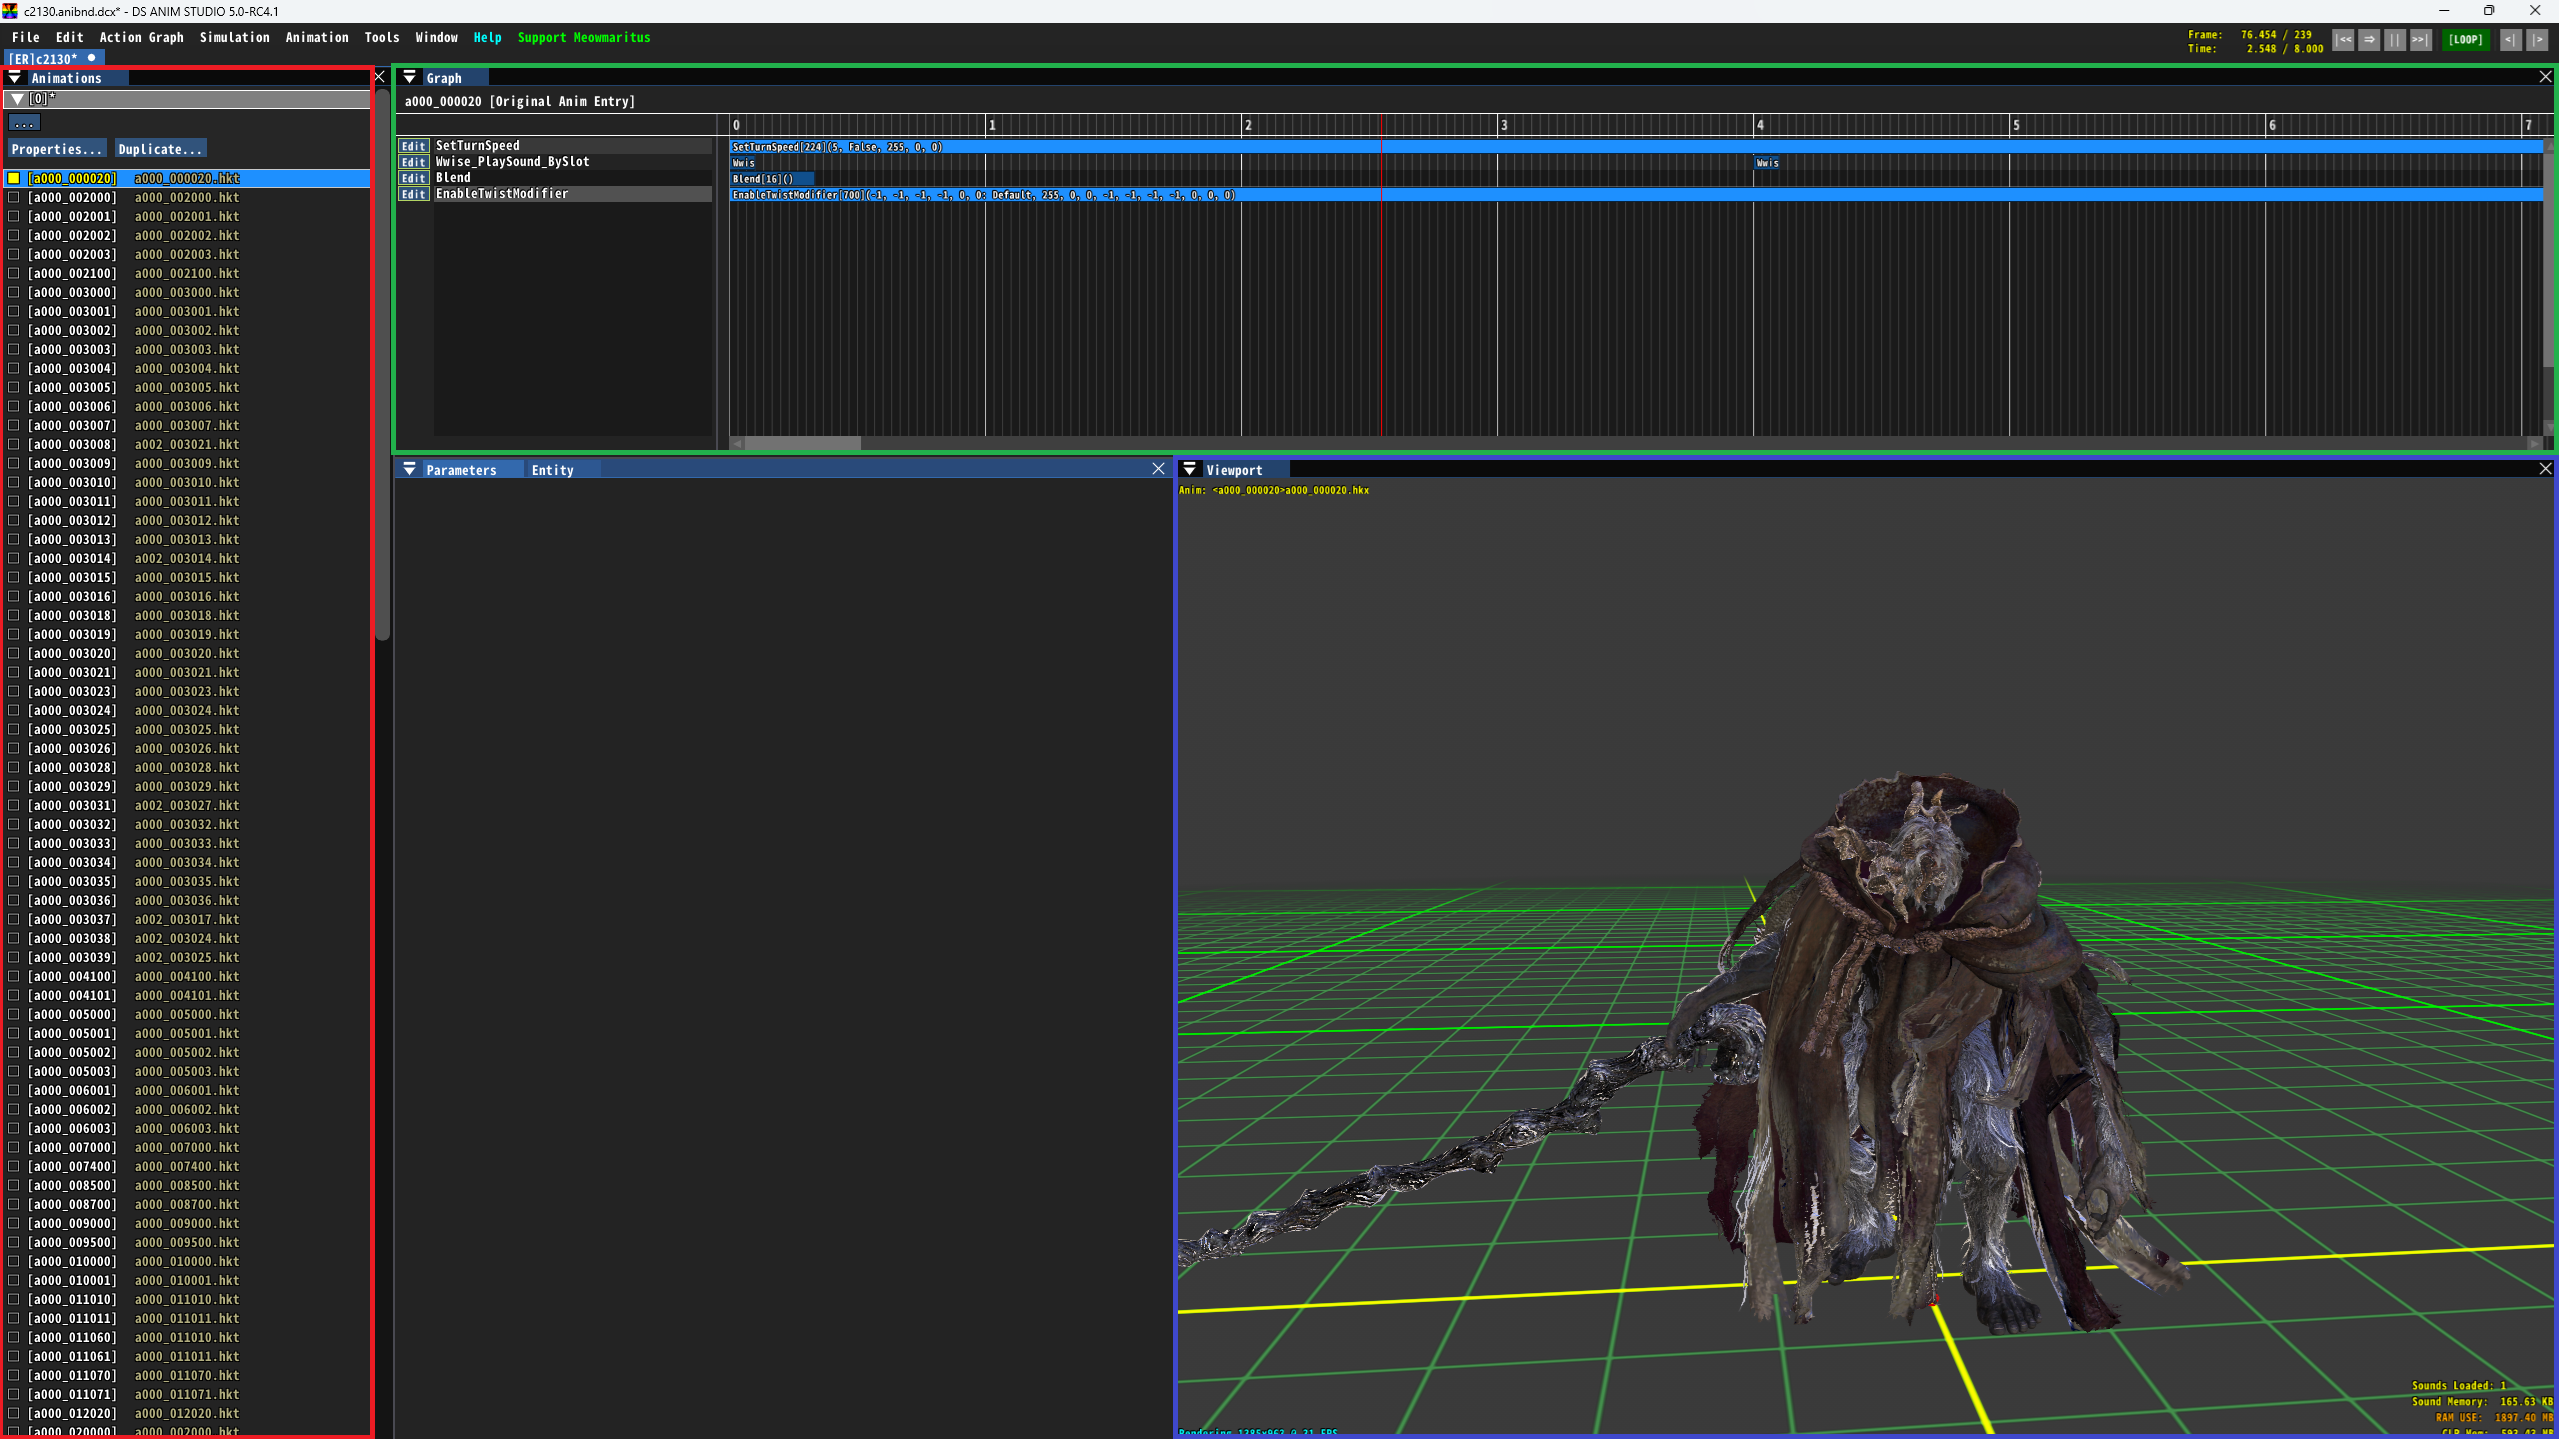Close the Parameters panel

[1158, 469]
